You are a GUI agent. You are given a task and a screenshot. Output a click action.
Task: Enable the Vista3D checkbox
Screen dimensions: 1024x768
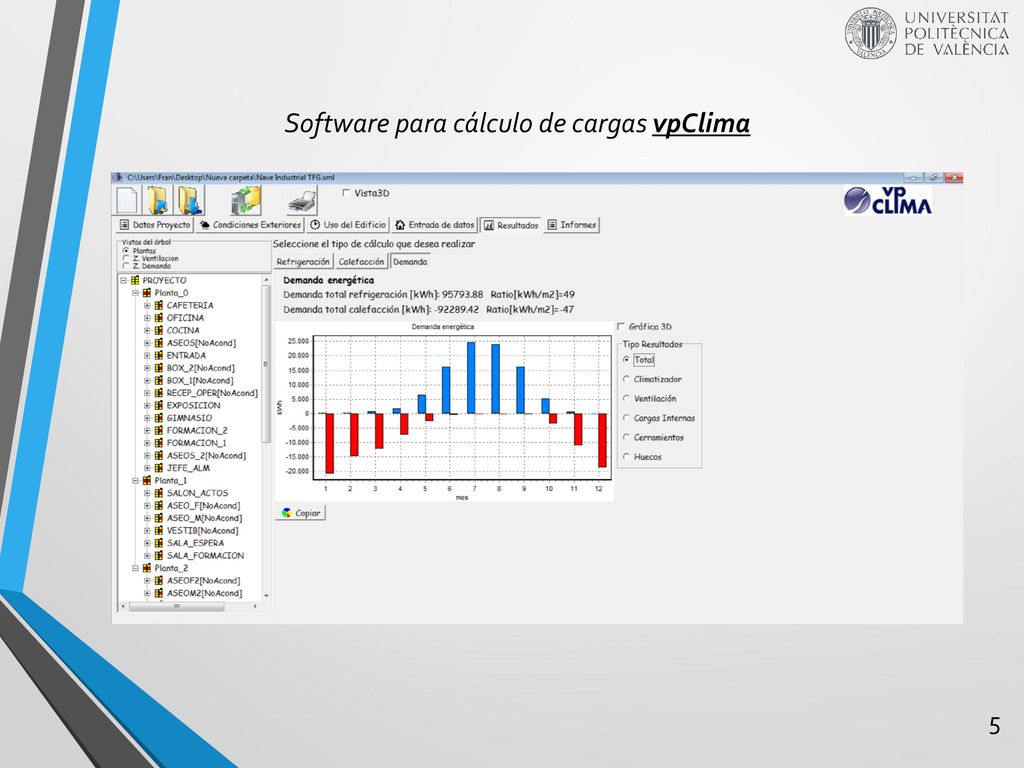347,193
